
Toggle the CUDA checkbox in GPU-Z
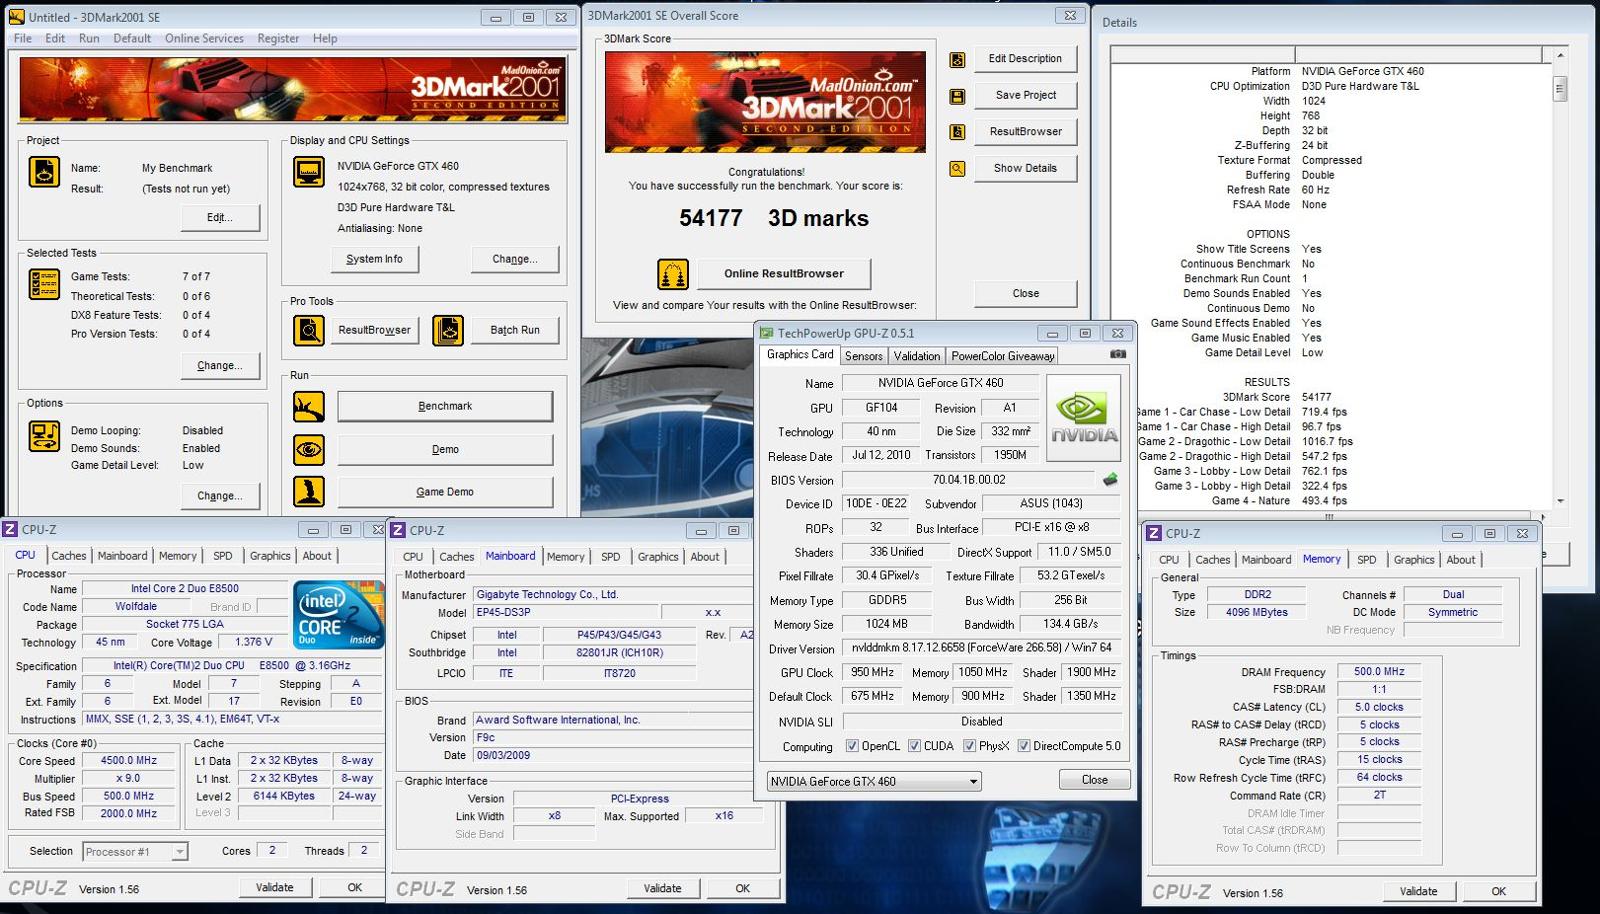[914, 746]
